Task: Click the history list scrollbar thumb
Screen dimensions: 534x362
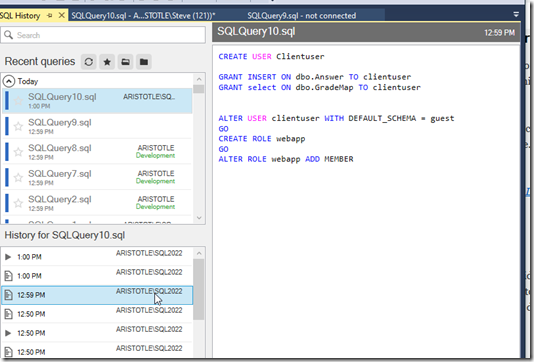Action: [199, 289]
